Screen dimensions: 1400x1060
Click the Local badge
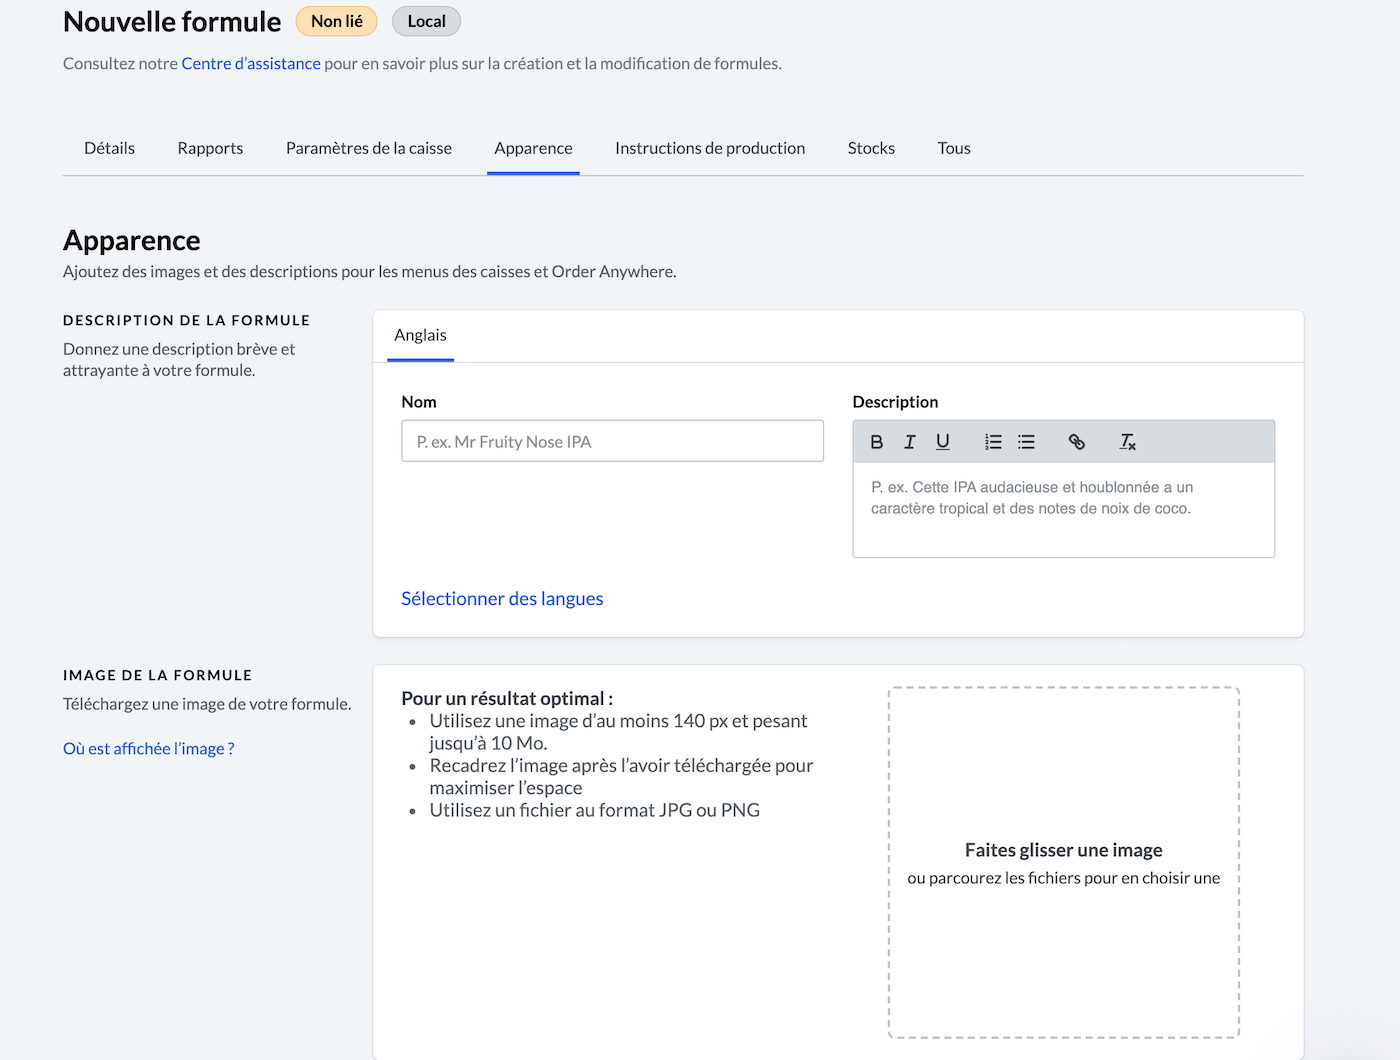[426, 21]
